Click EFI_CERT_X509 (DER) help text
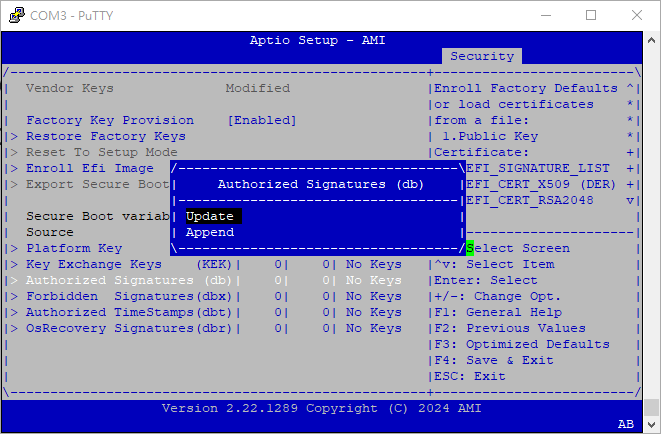Viewport: 661px width, 434px height. (541, 184)
